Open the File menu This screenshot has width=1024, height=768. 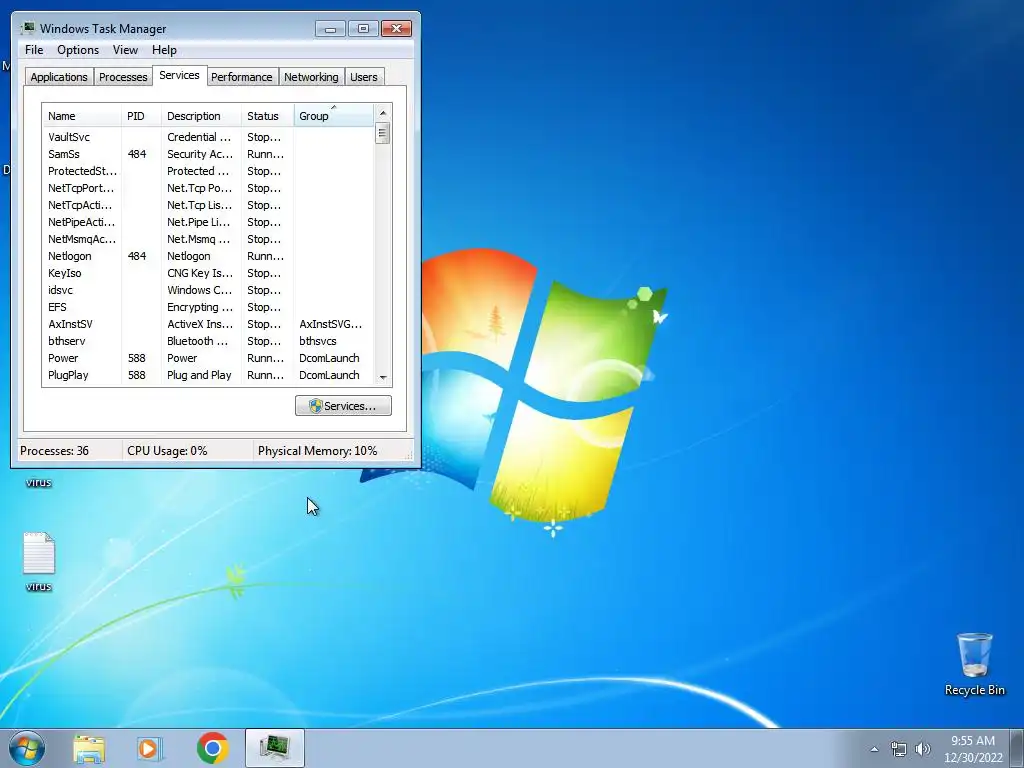pos(34,50)
